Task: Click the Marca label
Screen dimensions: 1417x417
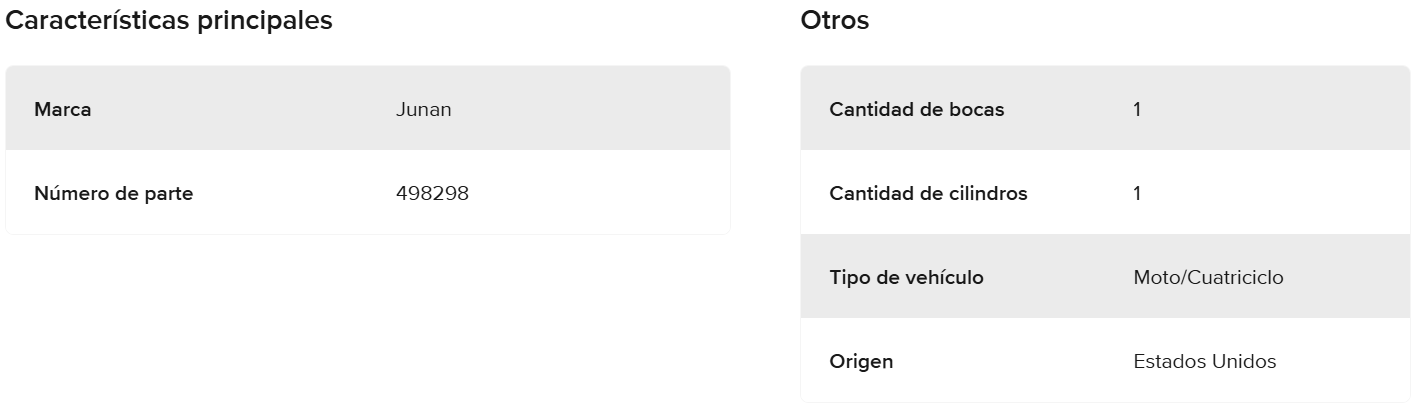Action: click(62, 109)
